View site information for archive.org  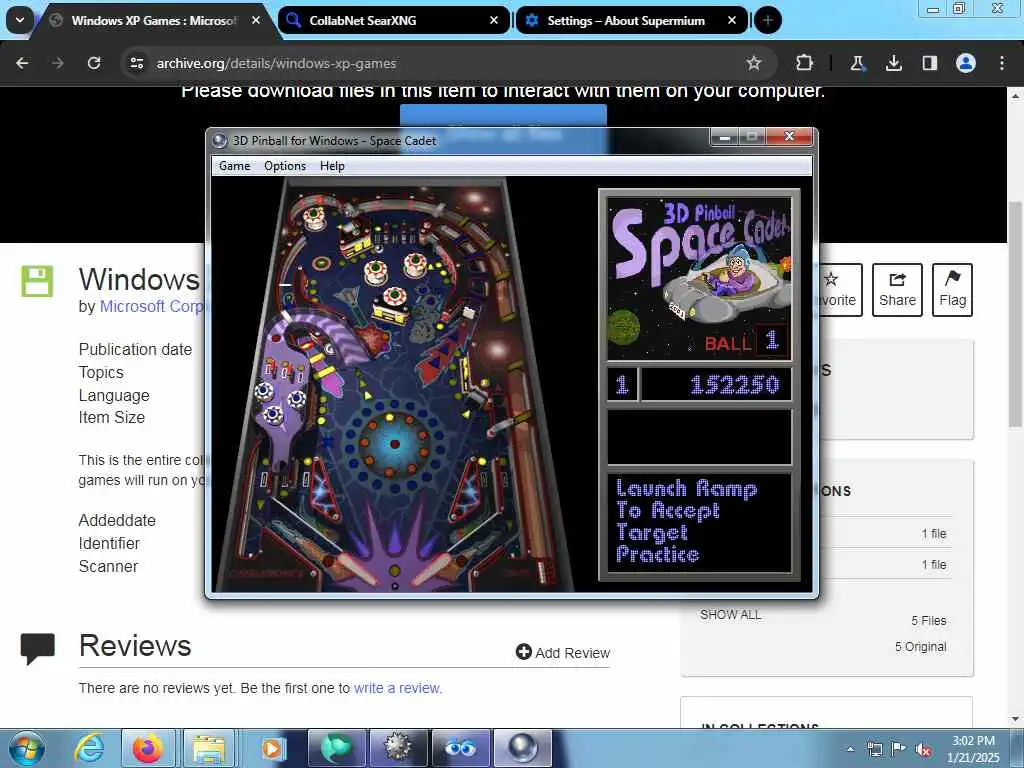(136, 63)
